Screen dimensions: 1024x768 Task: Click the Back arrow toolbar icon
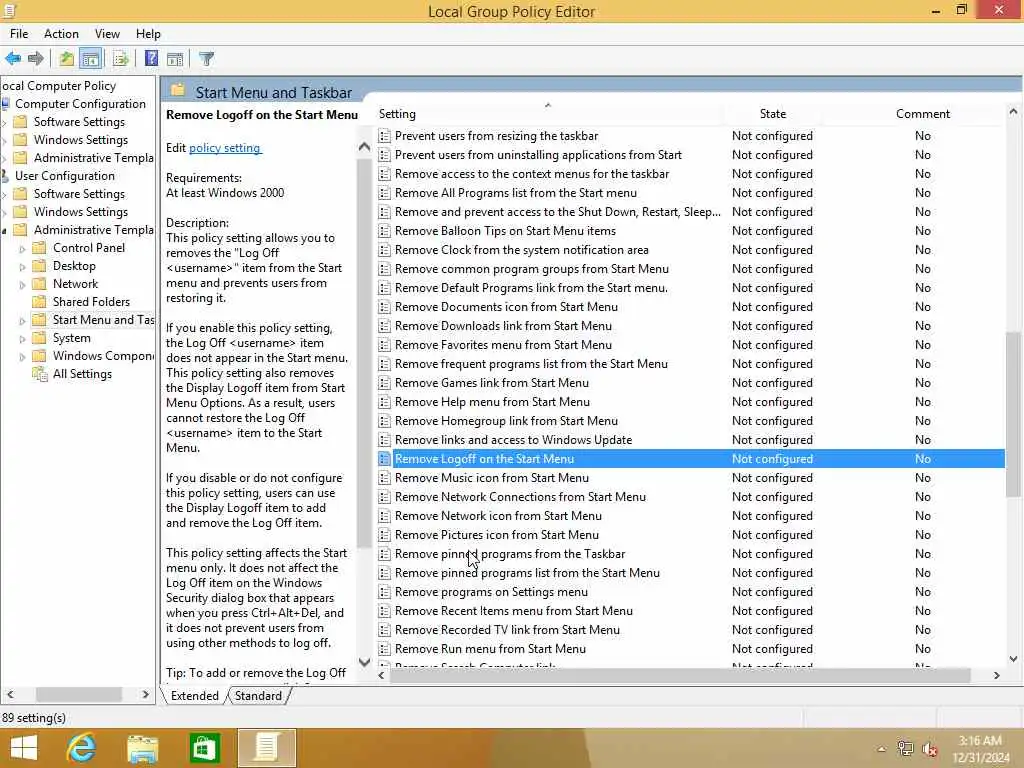coord(13,59)
